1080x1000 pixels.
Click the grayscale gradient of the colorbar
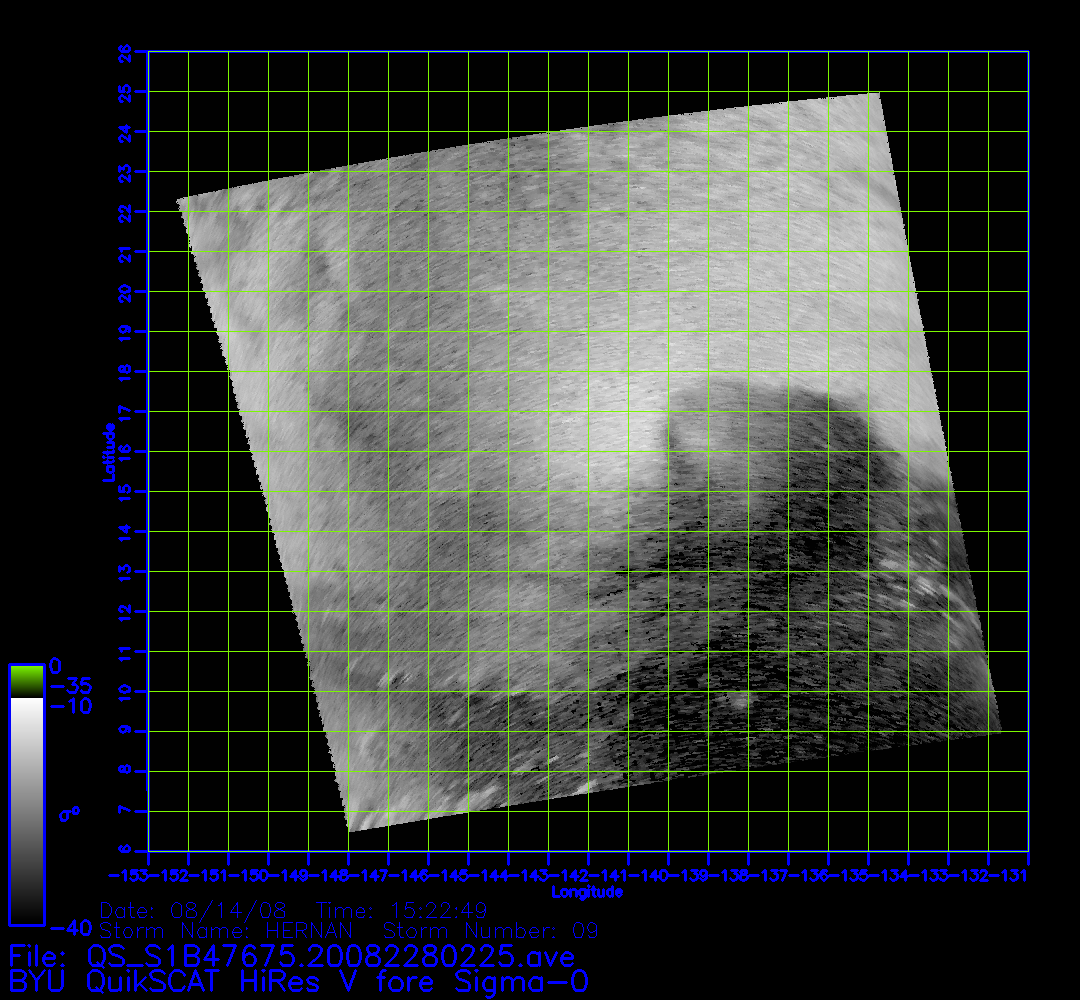pos(26,810)
